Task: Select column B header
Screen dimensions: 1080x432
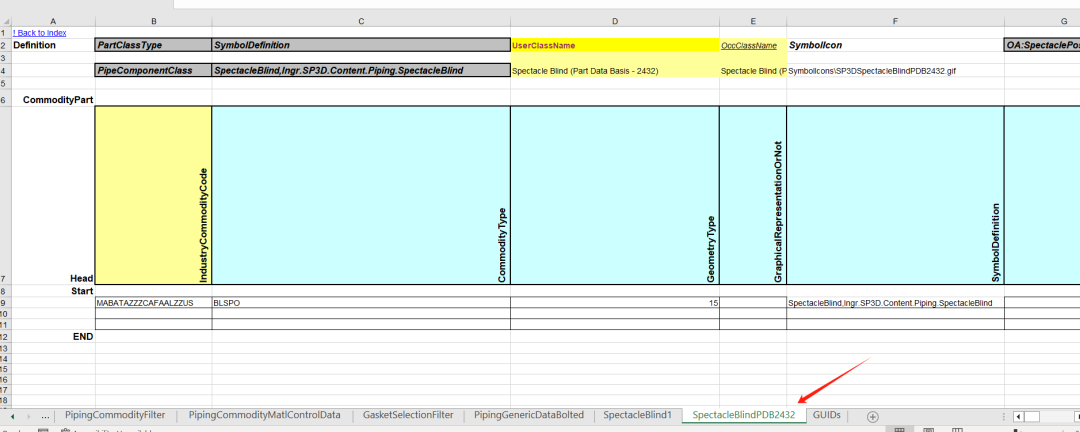Action: tap(154, 21)
